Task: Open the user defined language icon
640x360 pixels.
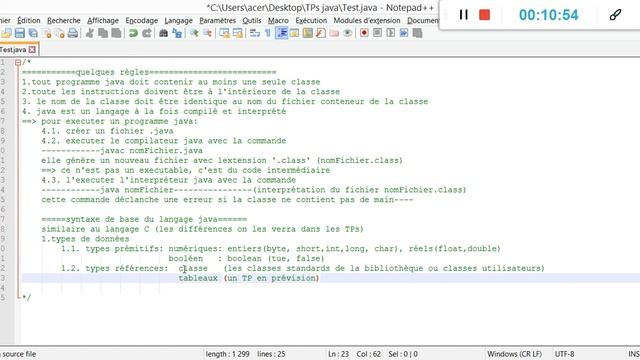Action: pyautogui.click(x=294, y=33)
